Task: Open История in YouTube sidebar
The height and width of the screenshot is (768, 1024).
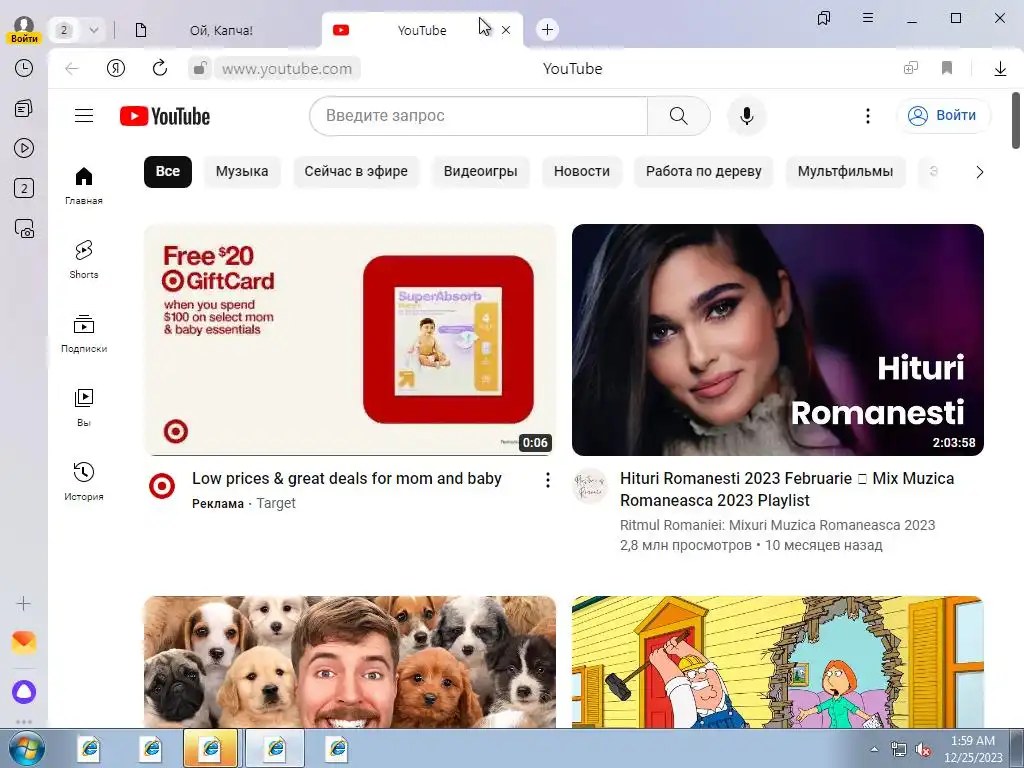Action: 84,481
